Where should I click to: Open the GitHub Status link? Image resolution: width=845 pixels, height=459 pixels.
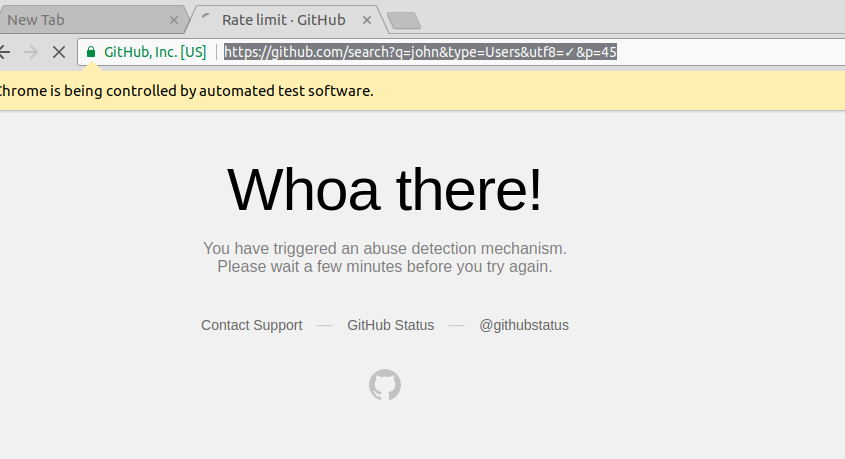tap(391, 325)
